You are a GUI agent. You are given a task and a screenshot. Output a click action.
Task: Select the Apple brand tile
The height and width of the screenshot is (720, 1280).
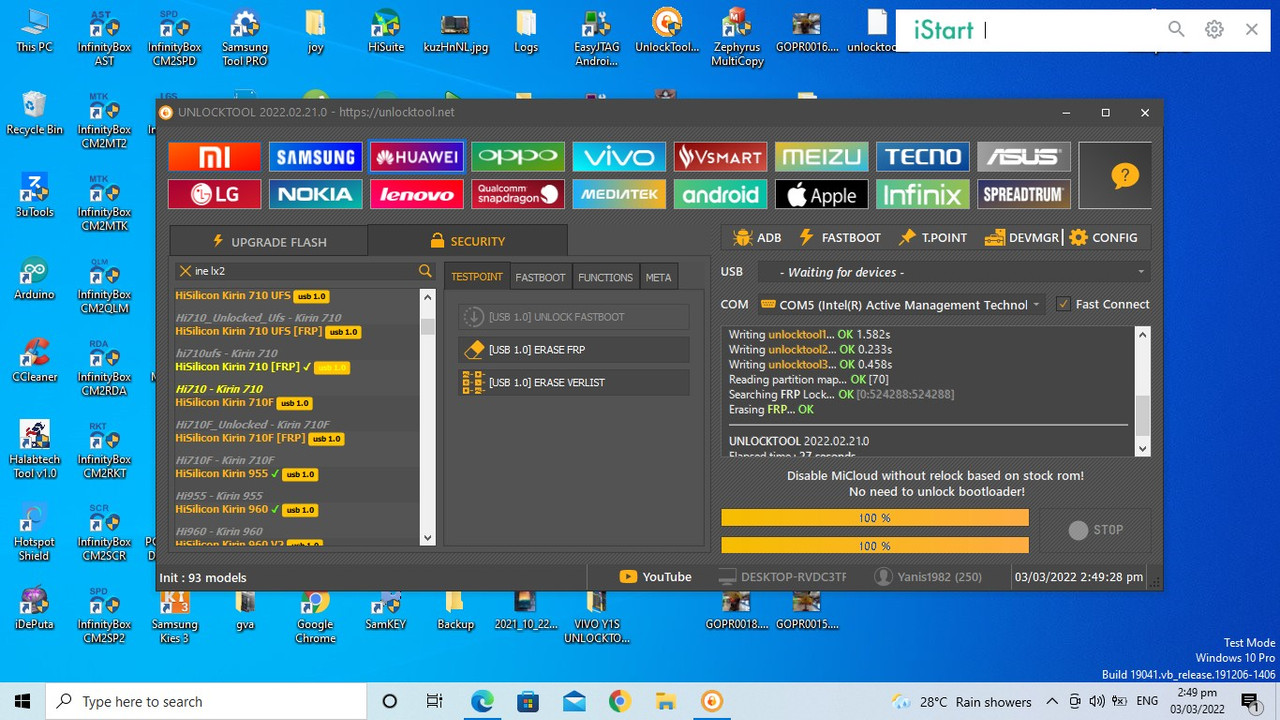point(821,194)
